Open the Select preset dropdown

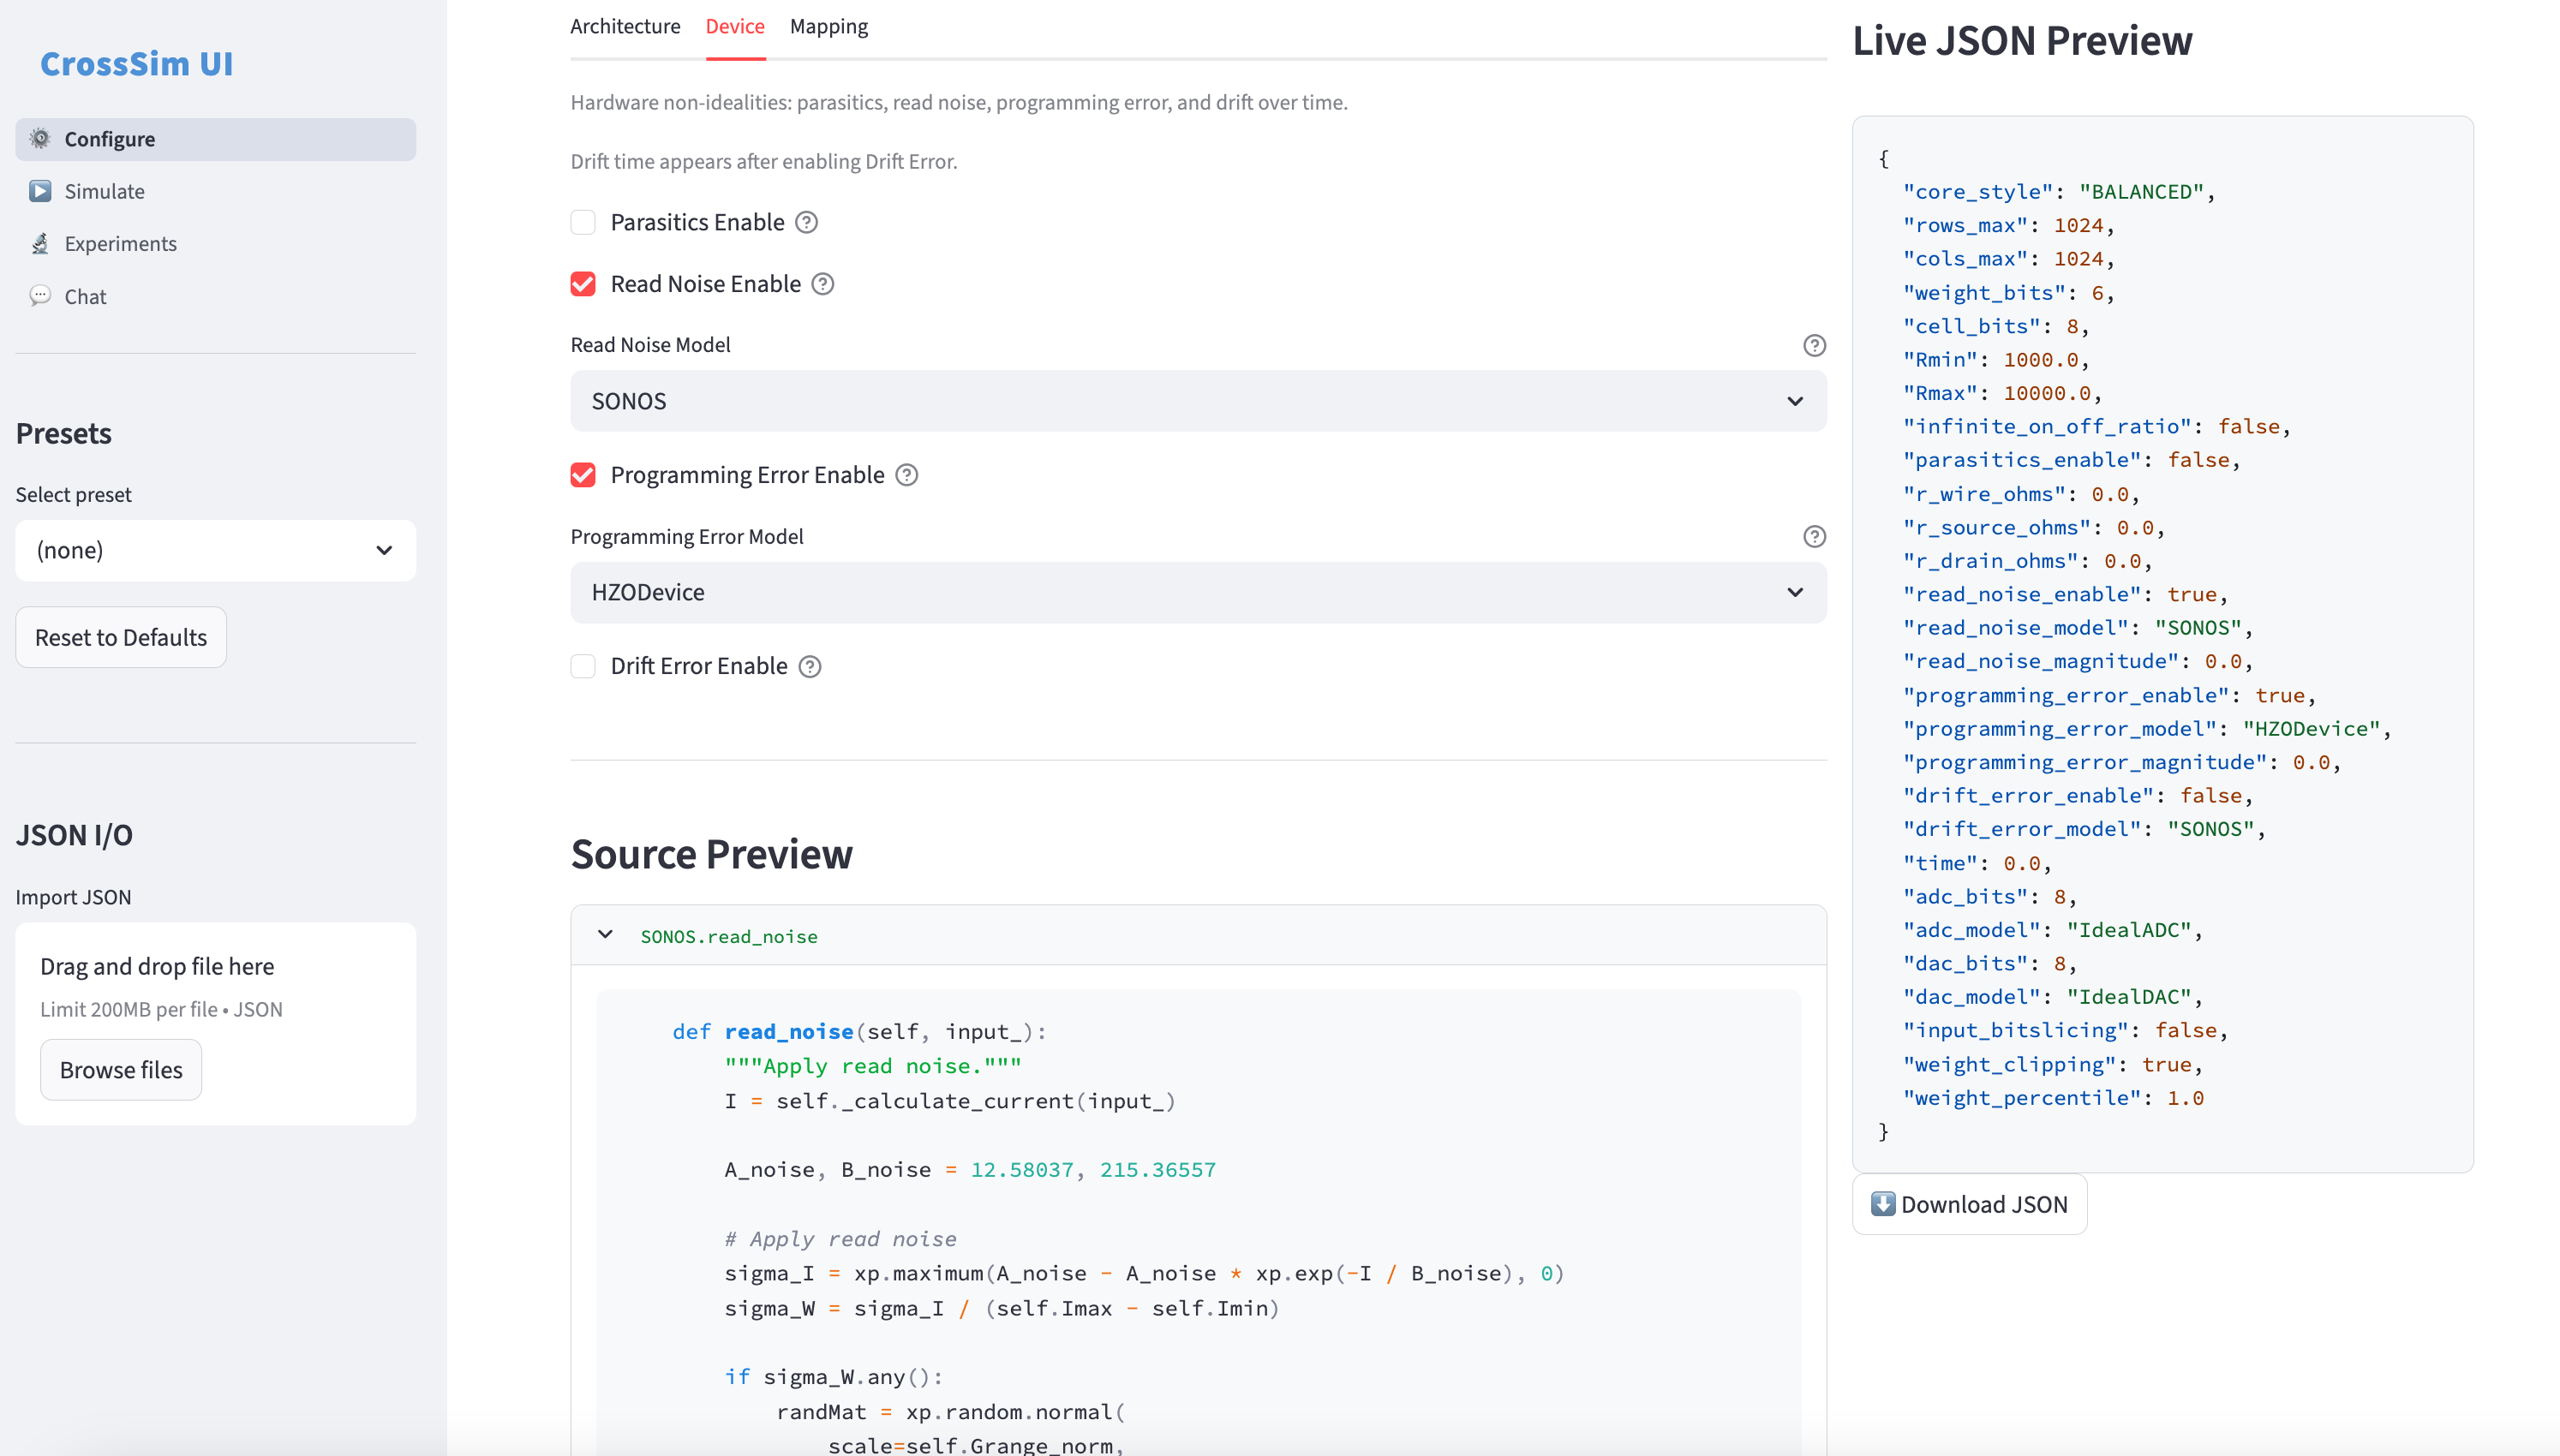pyautogui.click(x=215, y=550)
